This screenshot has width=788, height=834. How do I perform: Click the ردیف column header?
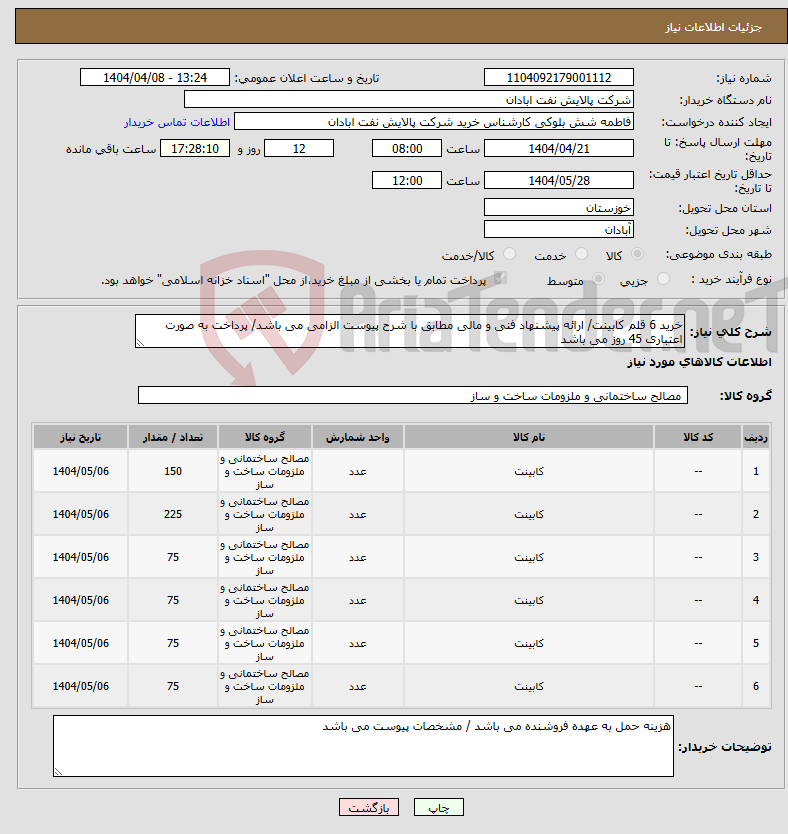[x=756, y=437]
